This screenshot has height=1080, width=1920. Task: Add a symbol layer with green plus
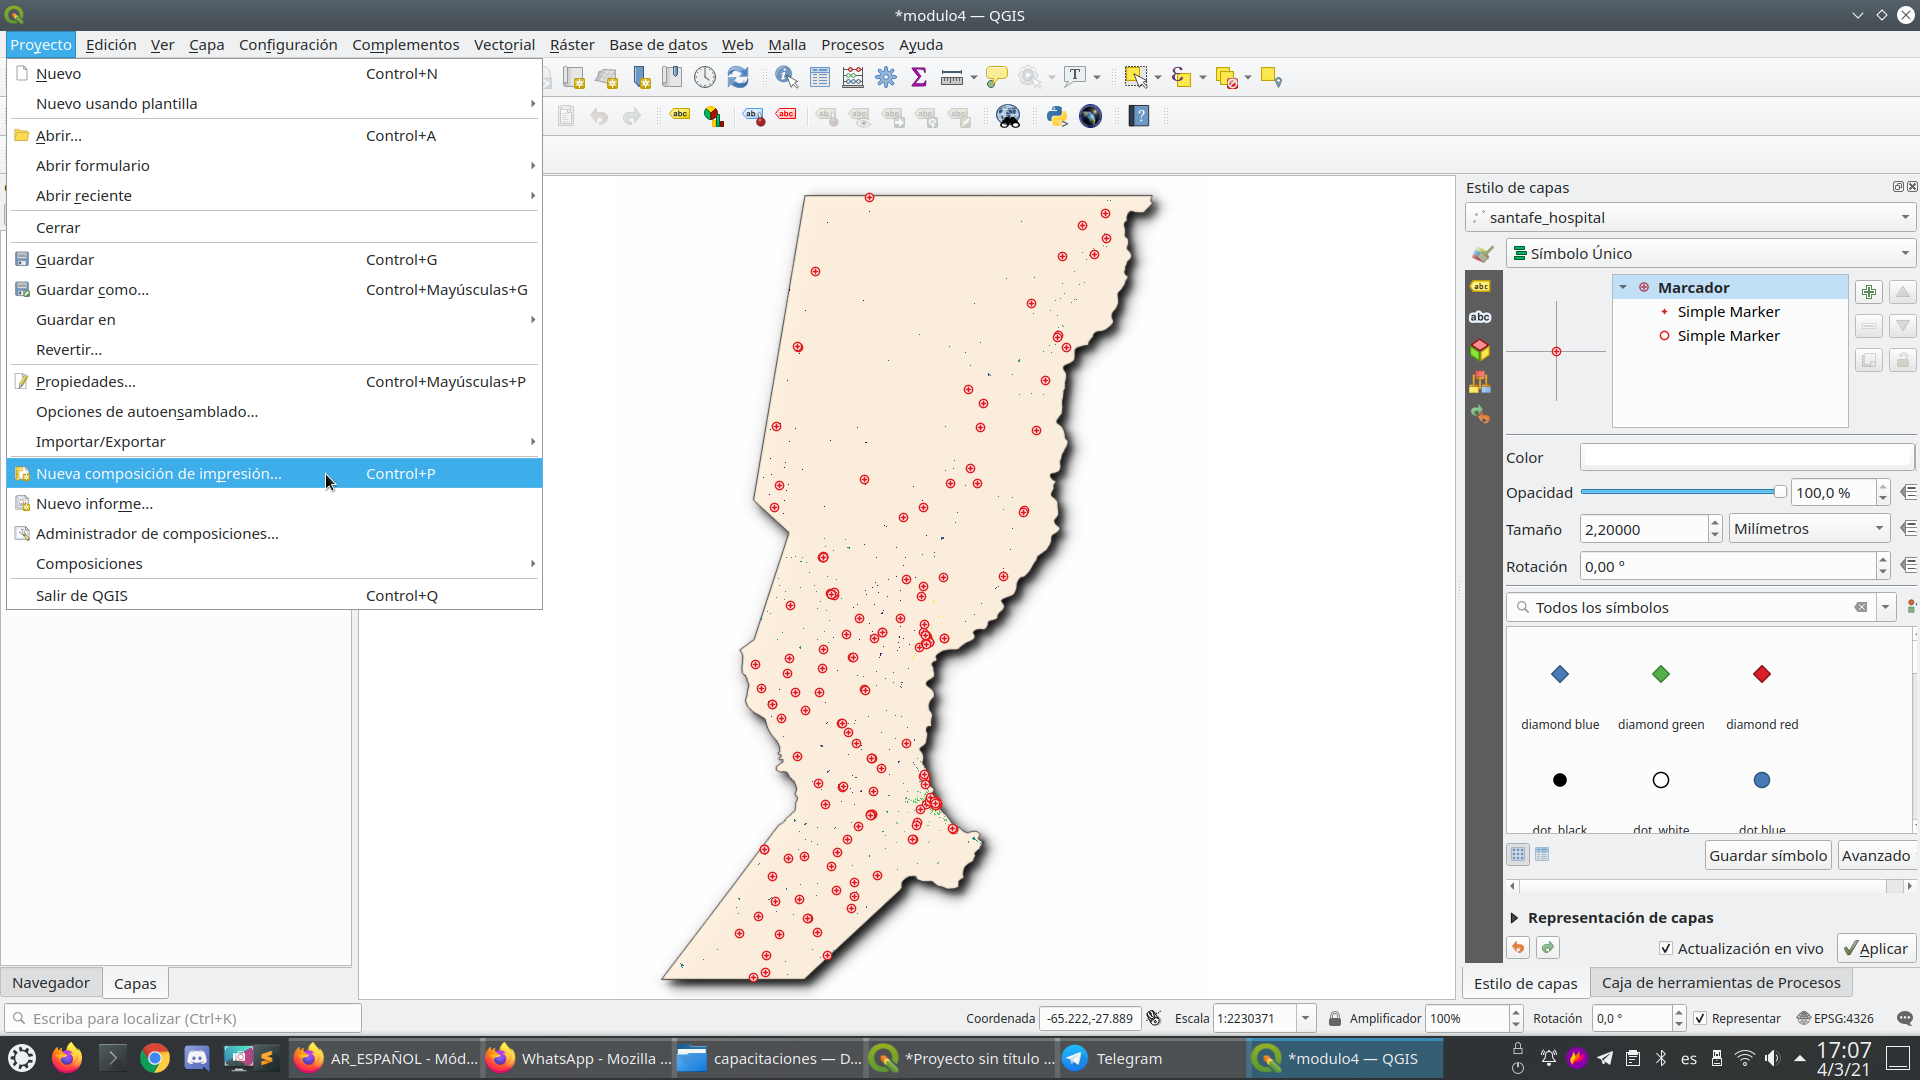1868,292
